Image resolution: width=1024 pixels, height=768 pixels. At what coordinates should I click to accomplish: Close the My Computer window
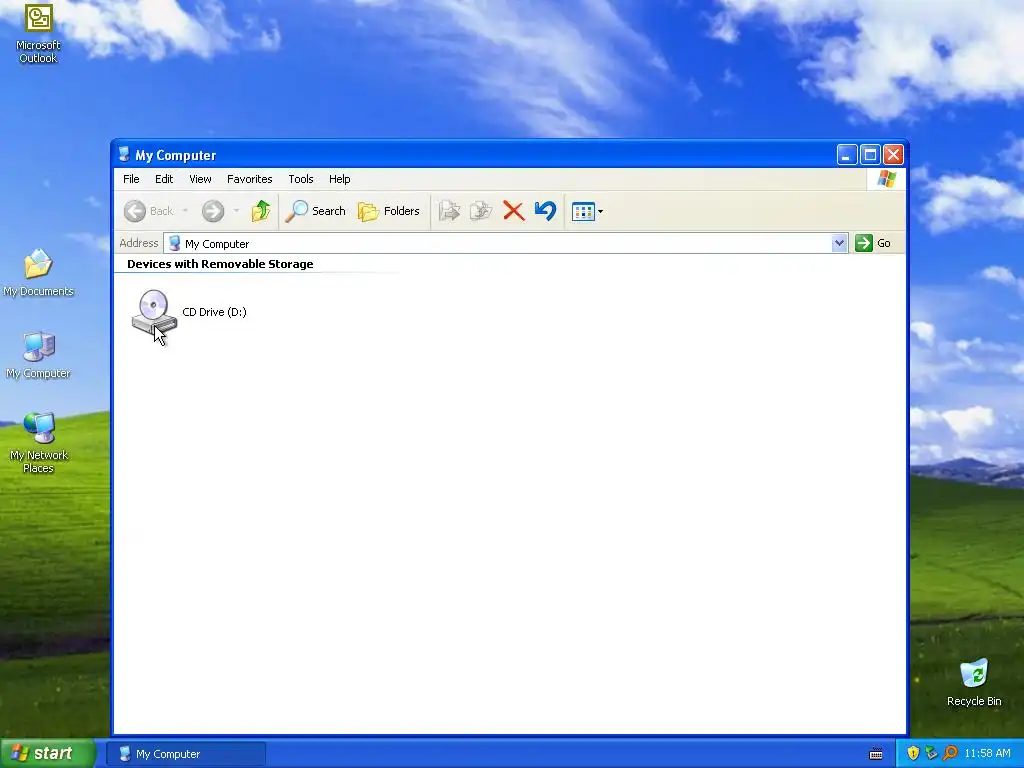[893, 155]
